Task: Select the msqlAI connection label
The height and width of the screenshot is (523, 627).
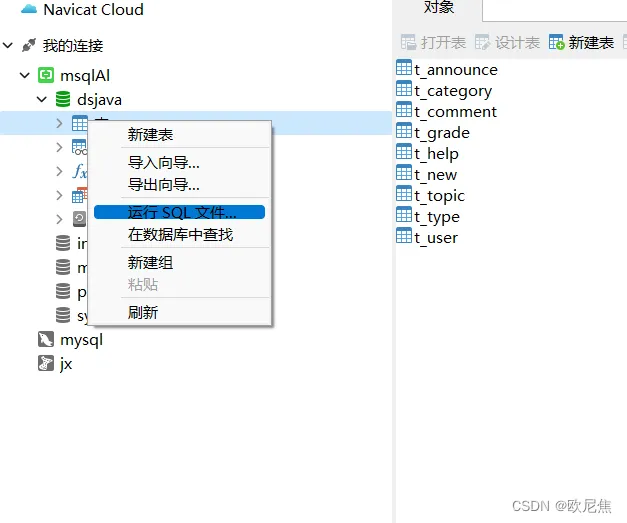Action: point(85,76)
